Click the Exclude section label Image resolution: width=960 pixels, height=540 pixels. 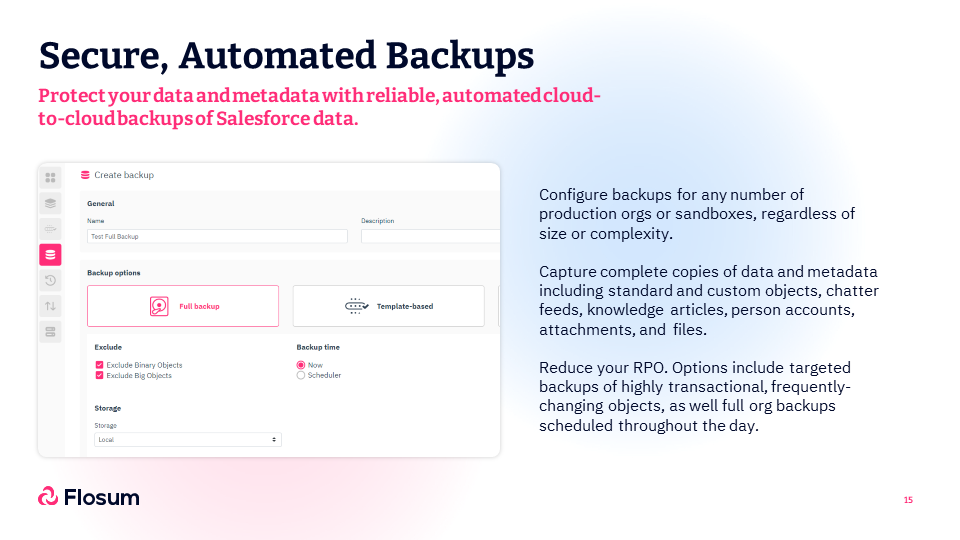click(108, 347)
